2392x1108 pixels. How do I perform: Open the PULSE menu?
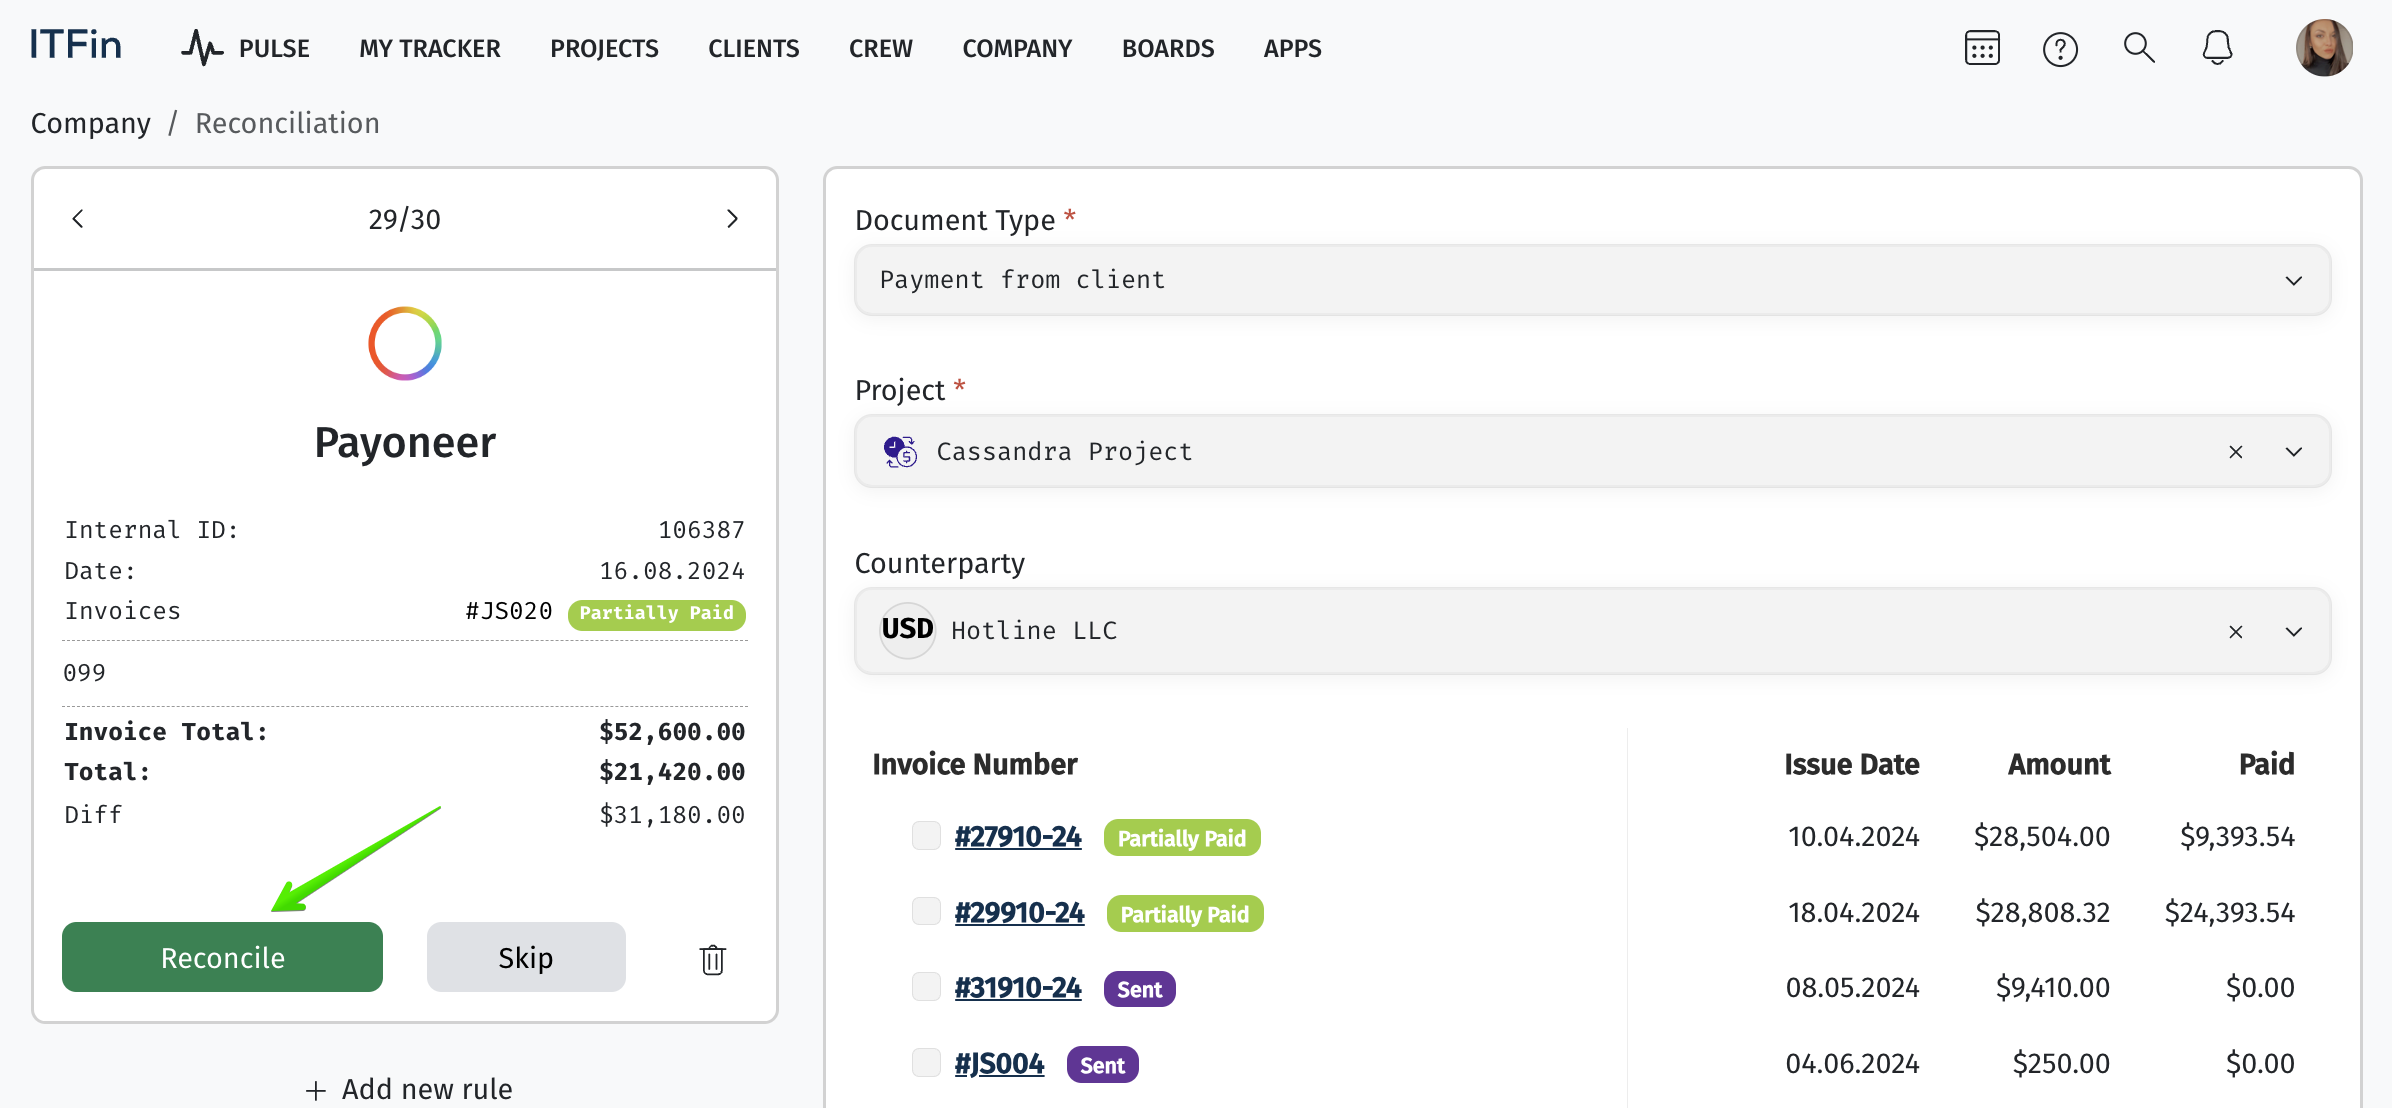pyautogui.click(x=274, y=49)
